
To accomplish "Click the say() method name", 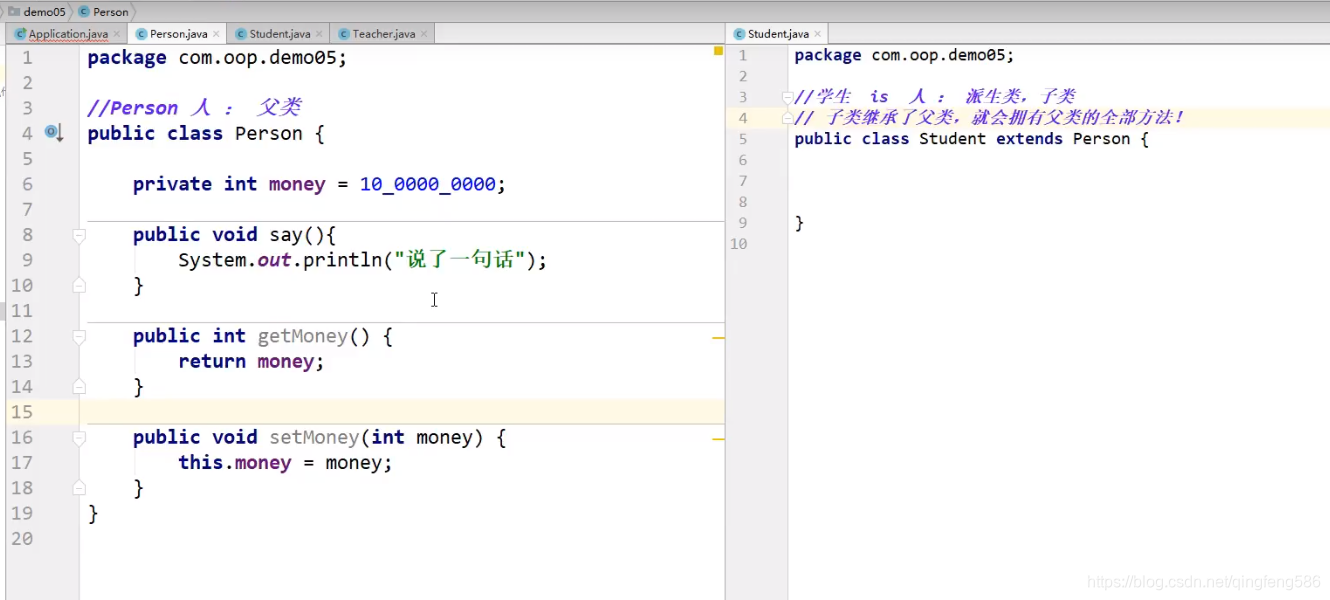I will pyautogui.click(x=286, y=235).
